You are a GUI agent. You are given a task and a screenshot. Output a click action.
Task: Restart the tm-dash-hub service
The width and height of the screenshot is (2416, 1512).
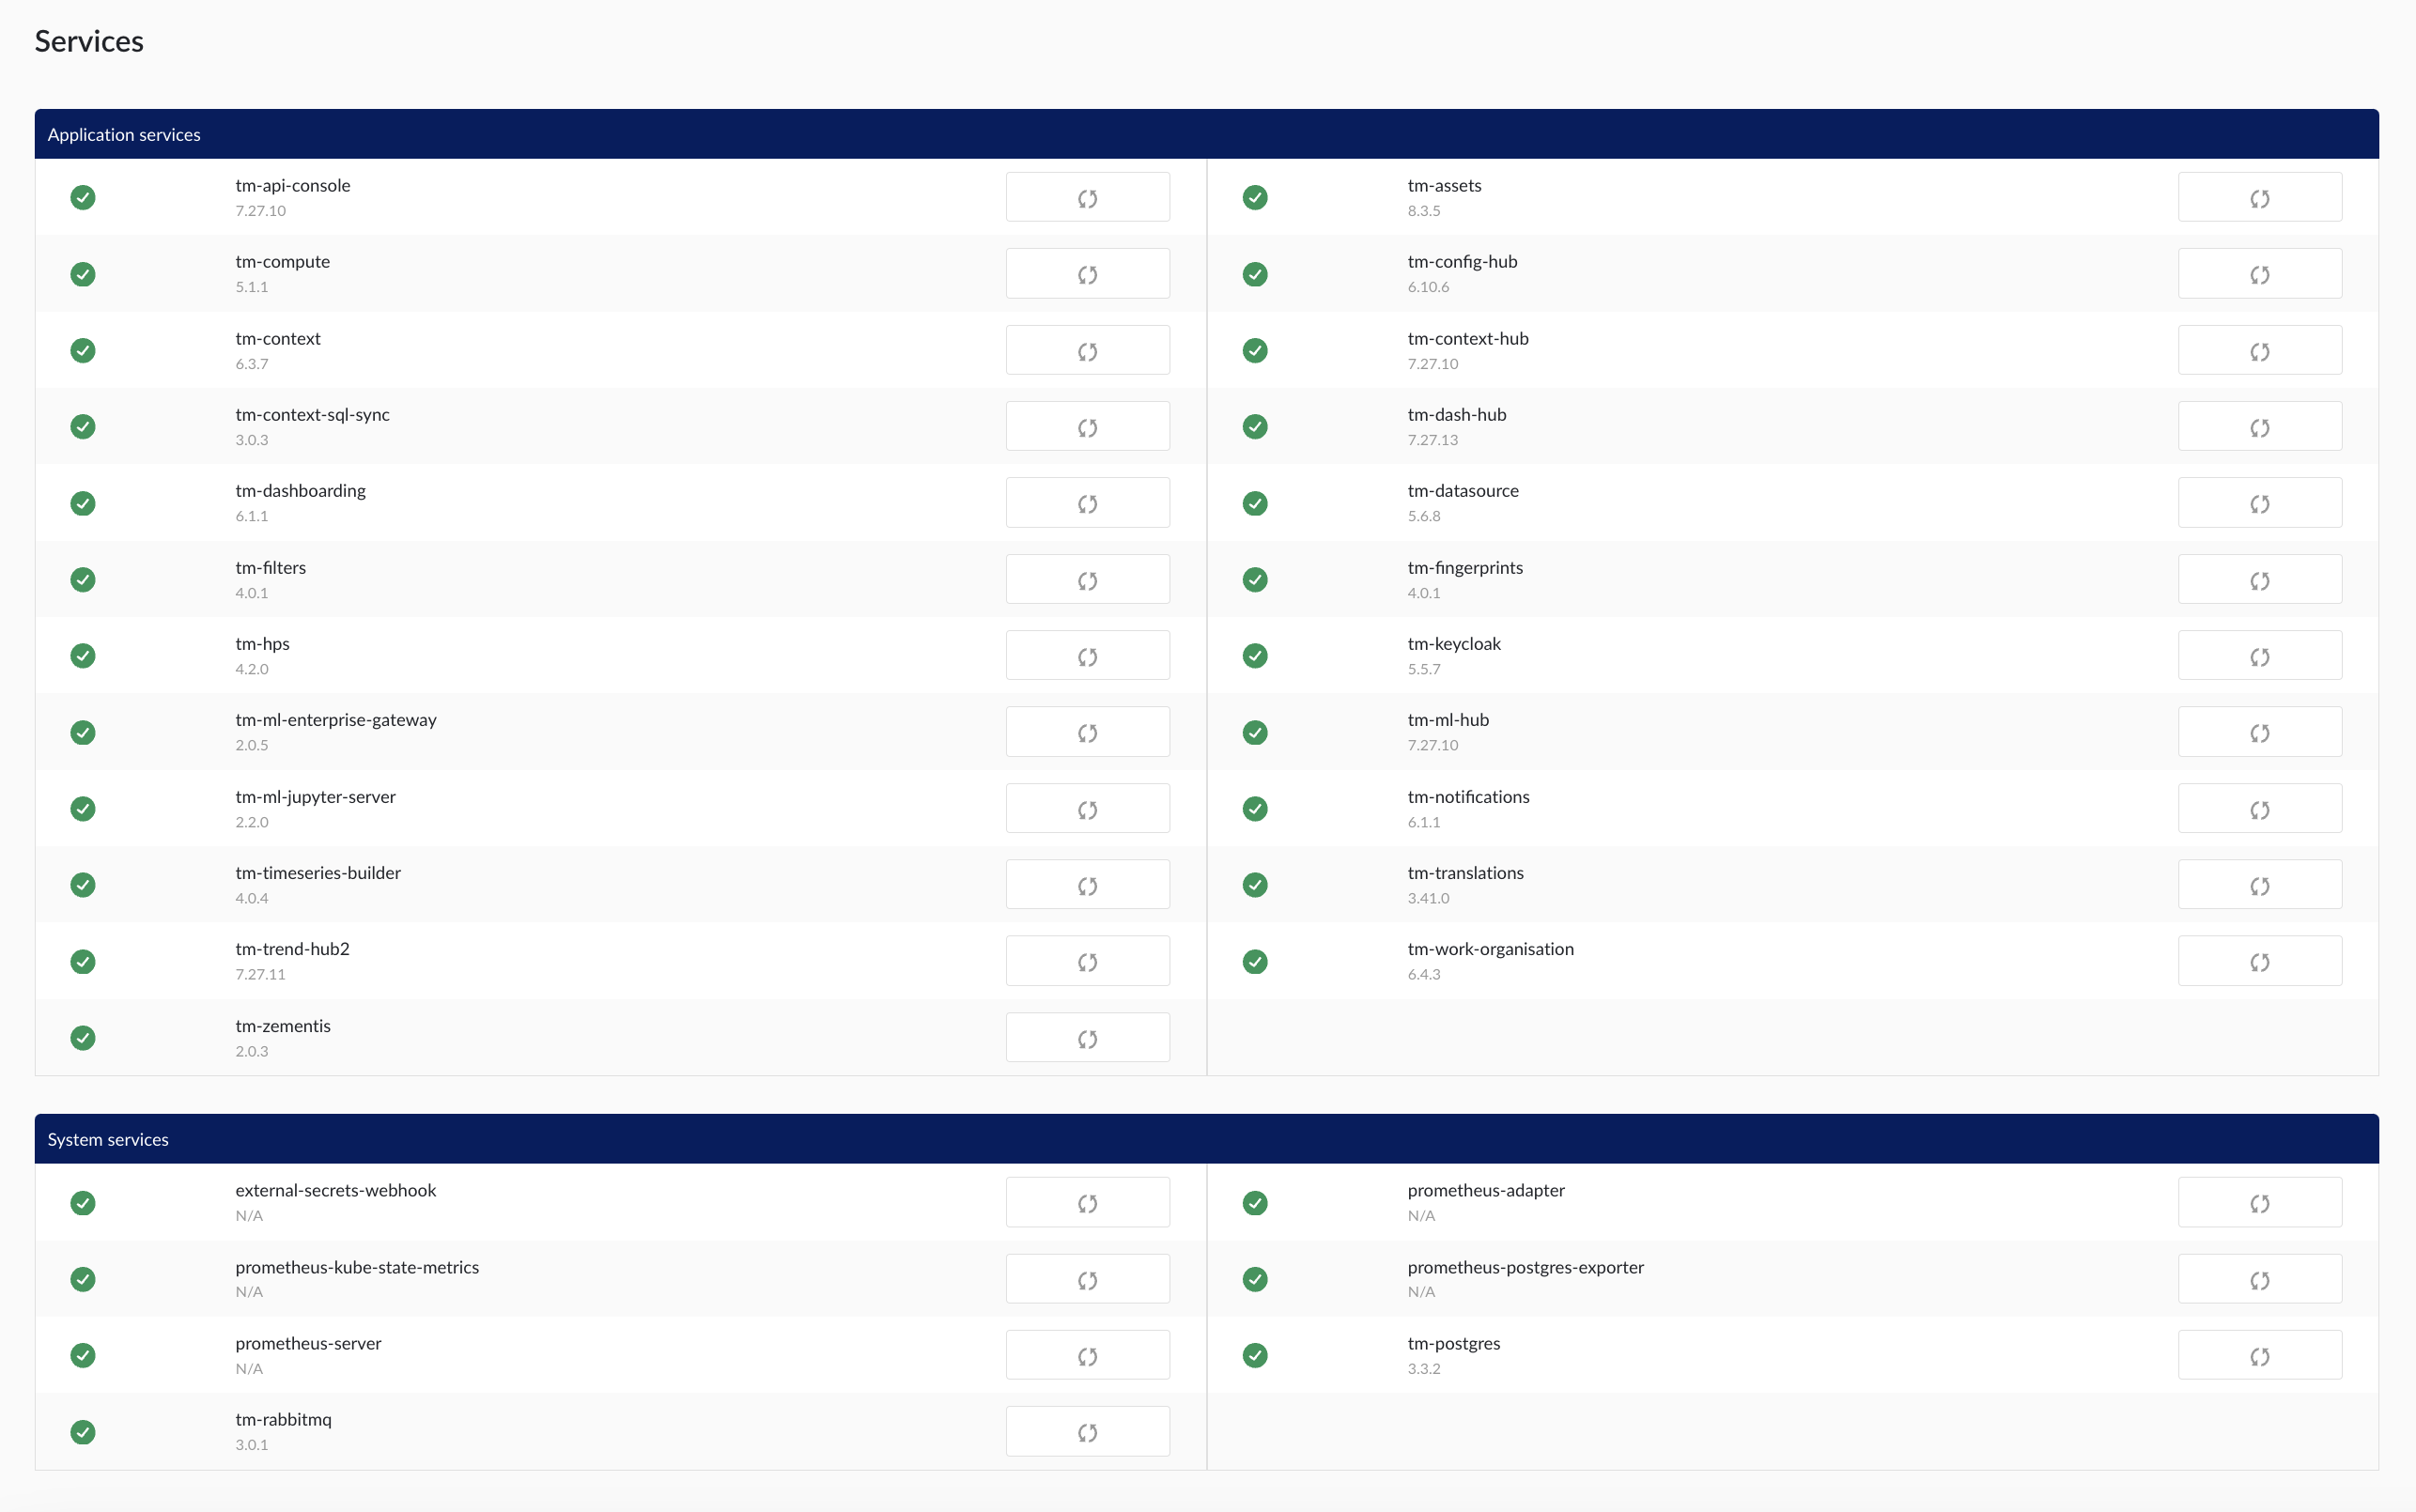click(x=2259, y=426)
